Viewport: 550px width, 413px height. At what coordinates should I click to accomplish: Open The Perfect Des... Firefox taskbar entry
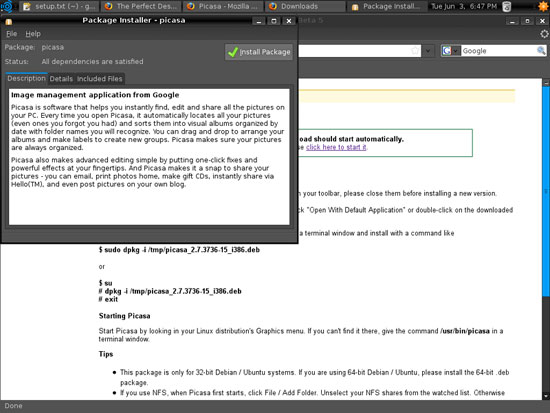(141, 6)
